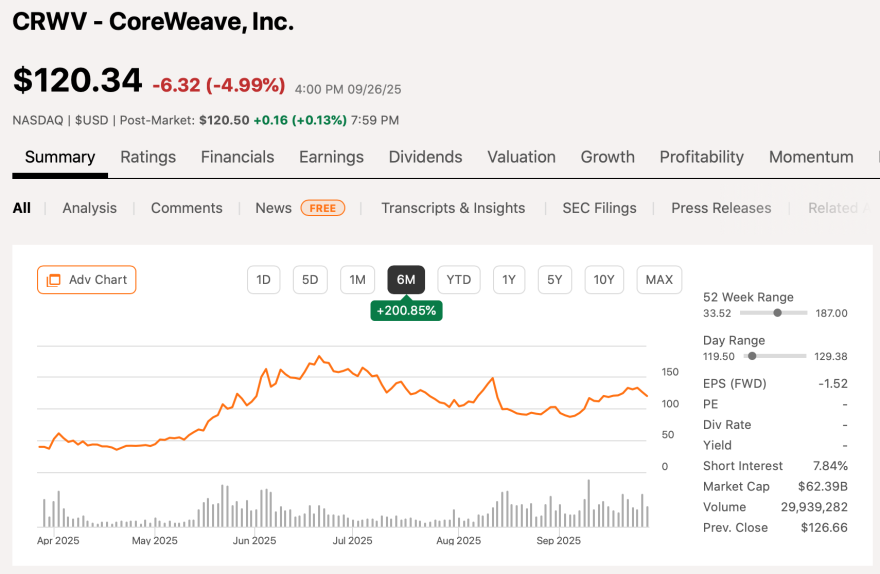The width and height of the screenshot is (880, 574).
Task: Click the Day Range slider marker
Action: click(752, 356)
